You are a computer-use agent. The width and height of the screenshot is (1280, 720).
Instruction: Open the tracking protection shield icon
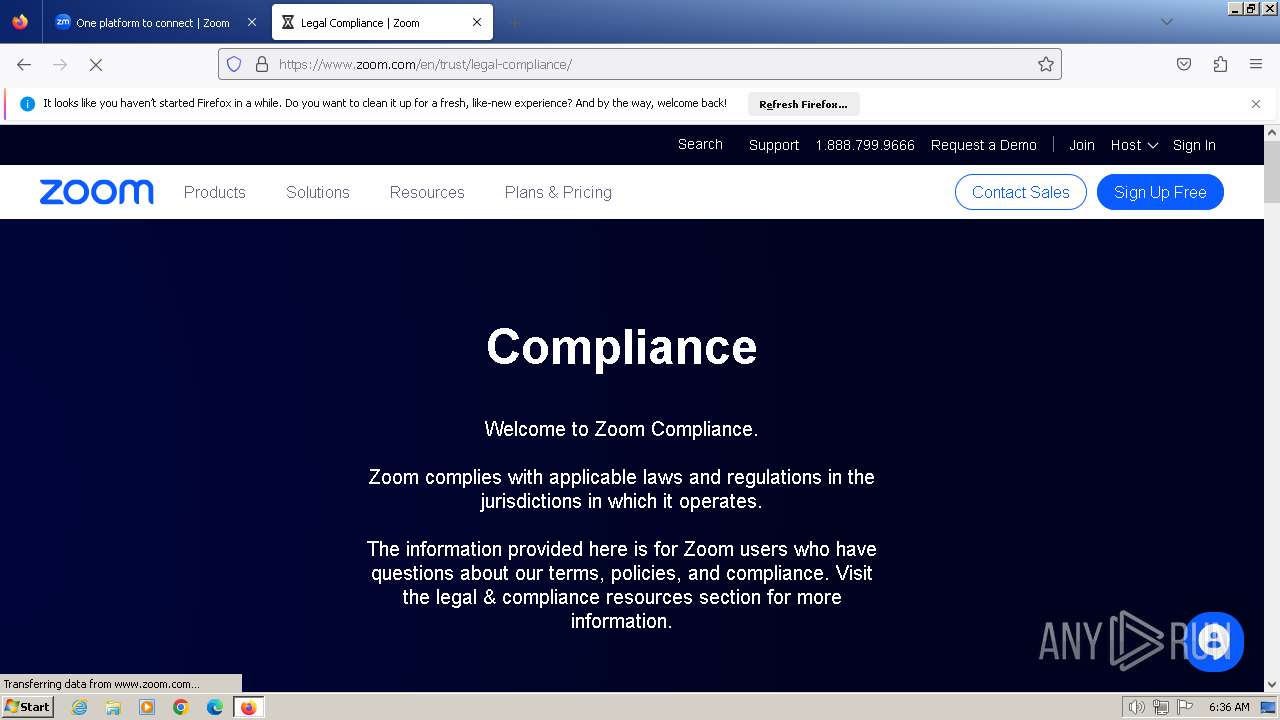tap(234, 64)
